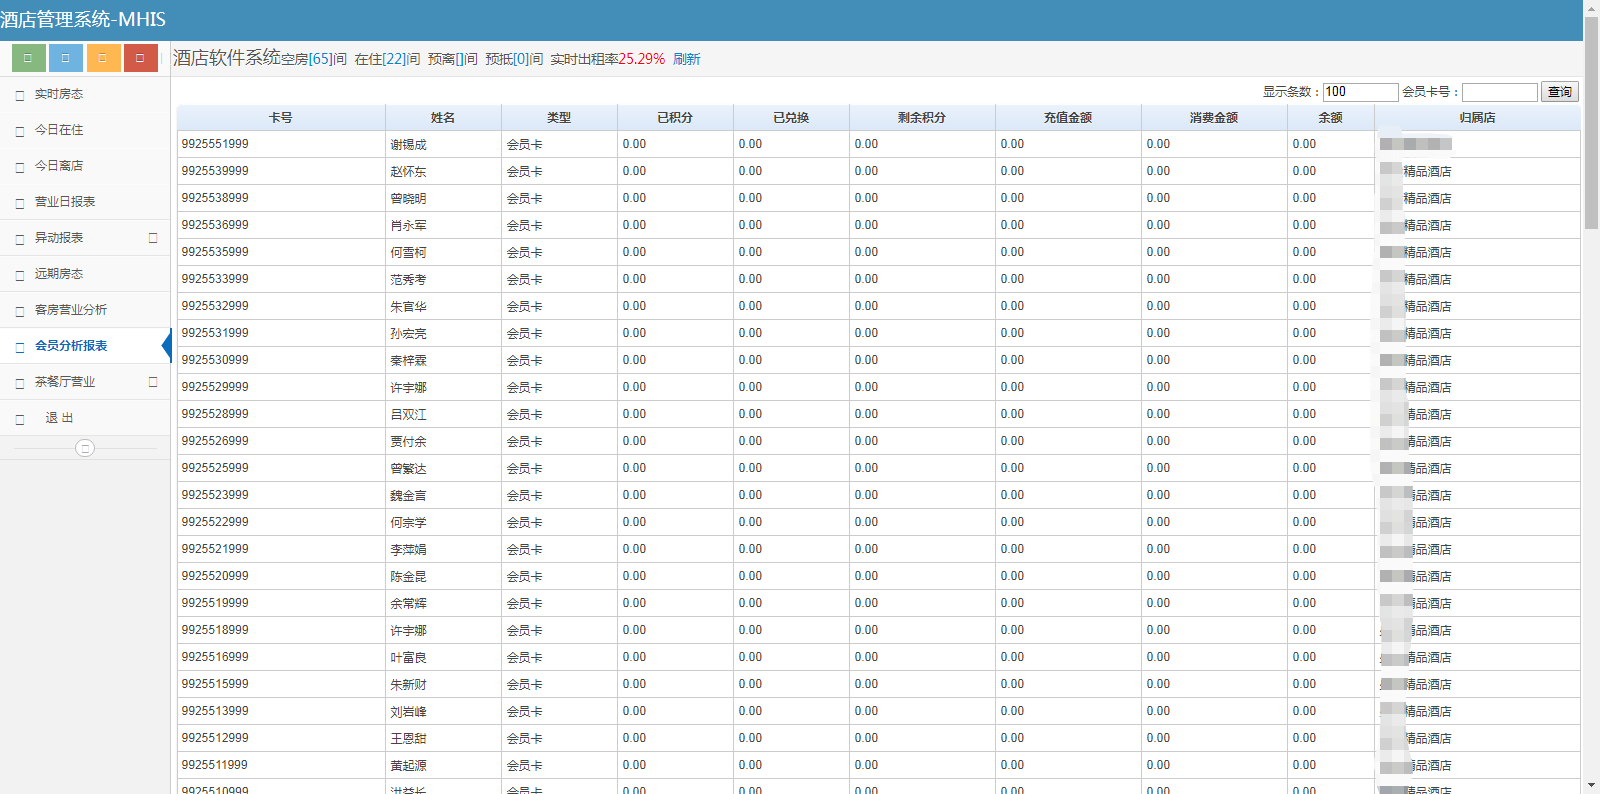The image size is (1600, 794).
Task: Click the vertical page scrollbar thumb
Action: [1591, 122]
